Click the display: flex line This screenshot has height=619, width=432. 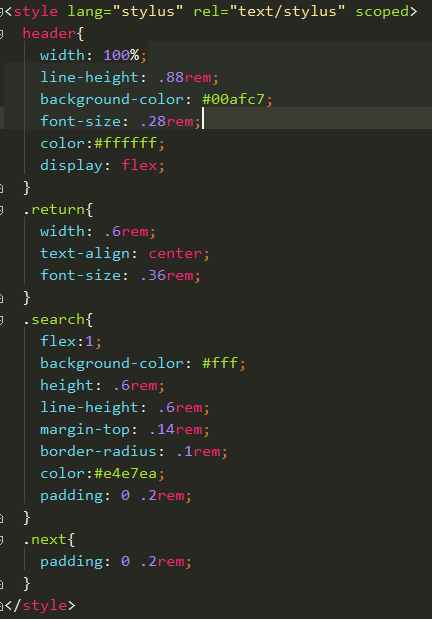(102, 165)
